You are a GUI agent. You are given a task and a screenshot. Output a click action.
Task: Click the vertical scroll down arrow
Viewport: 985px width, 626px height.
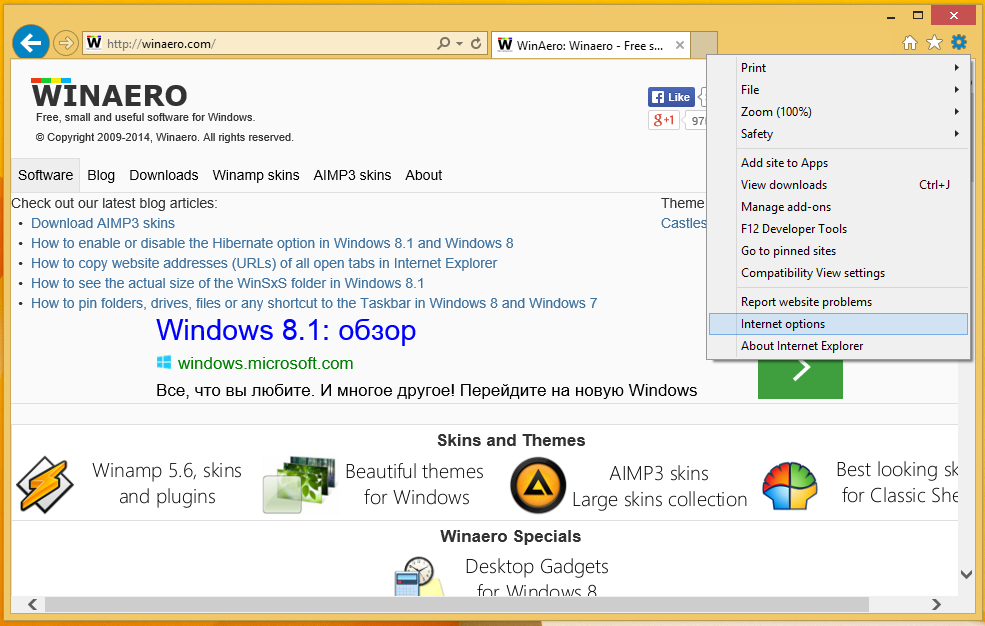966,574
